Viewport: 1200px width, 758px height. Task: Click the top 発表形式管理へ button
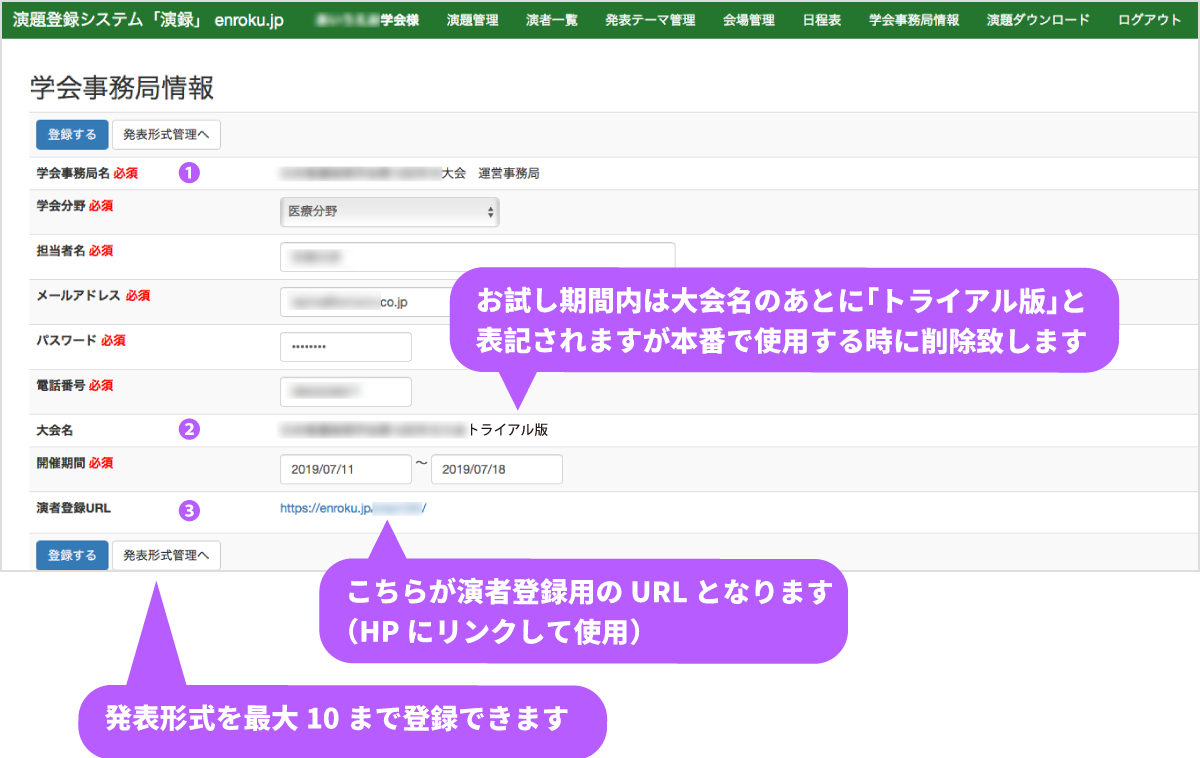pos(166,135)
